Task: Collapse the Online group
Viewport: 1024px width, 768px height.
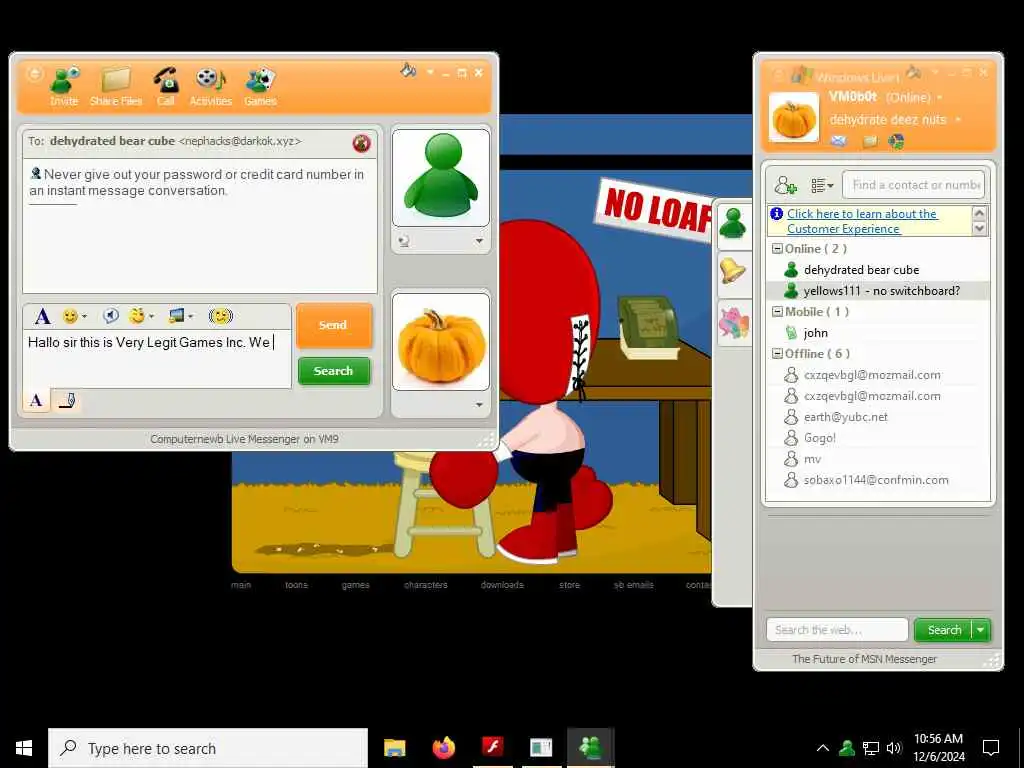Action: point(777,249)
